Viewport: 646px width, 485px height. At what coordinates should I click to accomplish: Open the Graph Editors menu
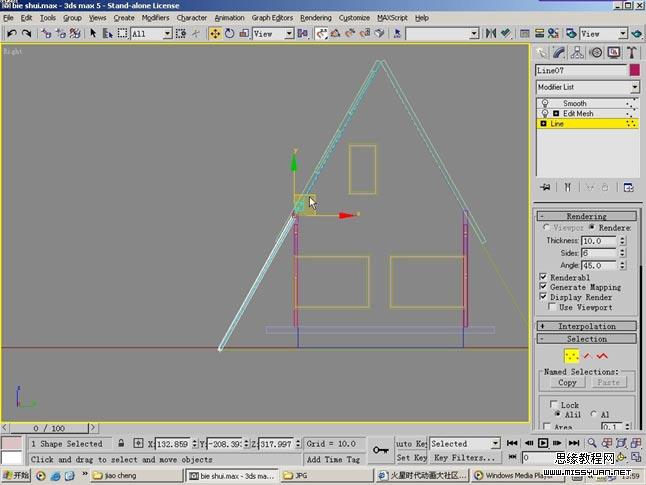click(x=272, y=18)
